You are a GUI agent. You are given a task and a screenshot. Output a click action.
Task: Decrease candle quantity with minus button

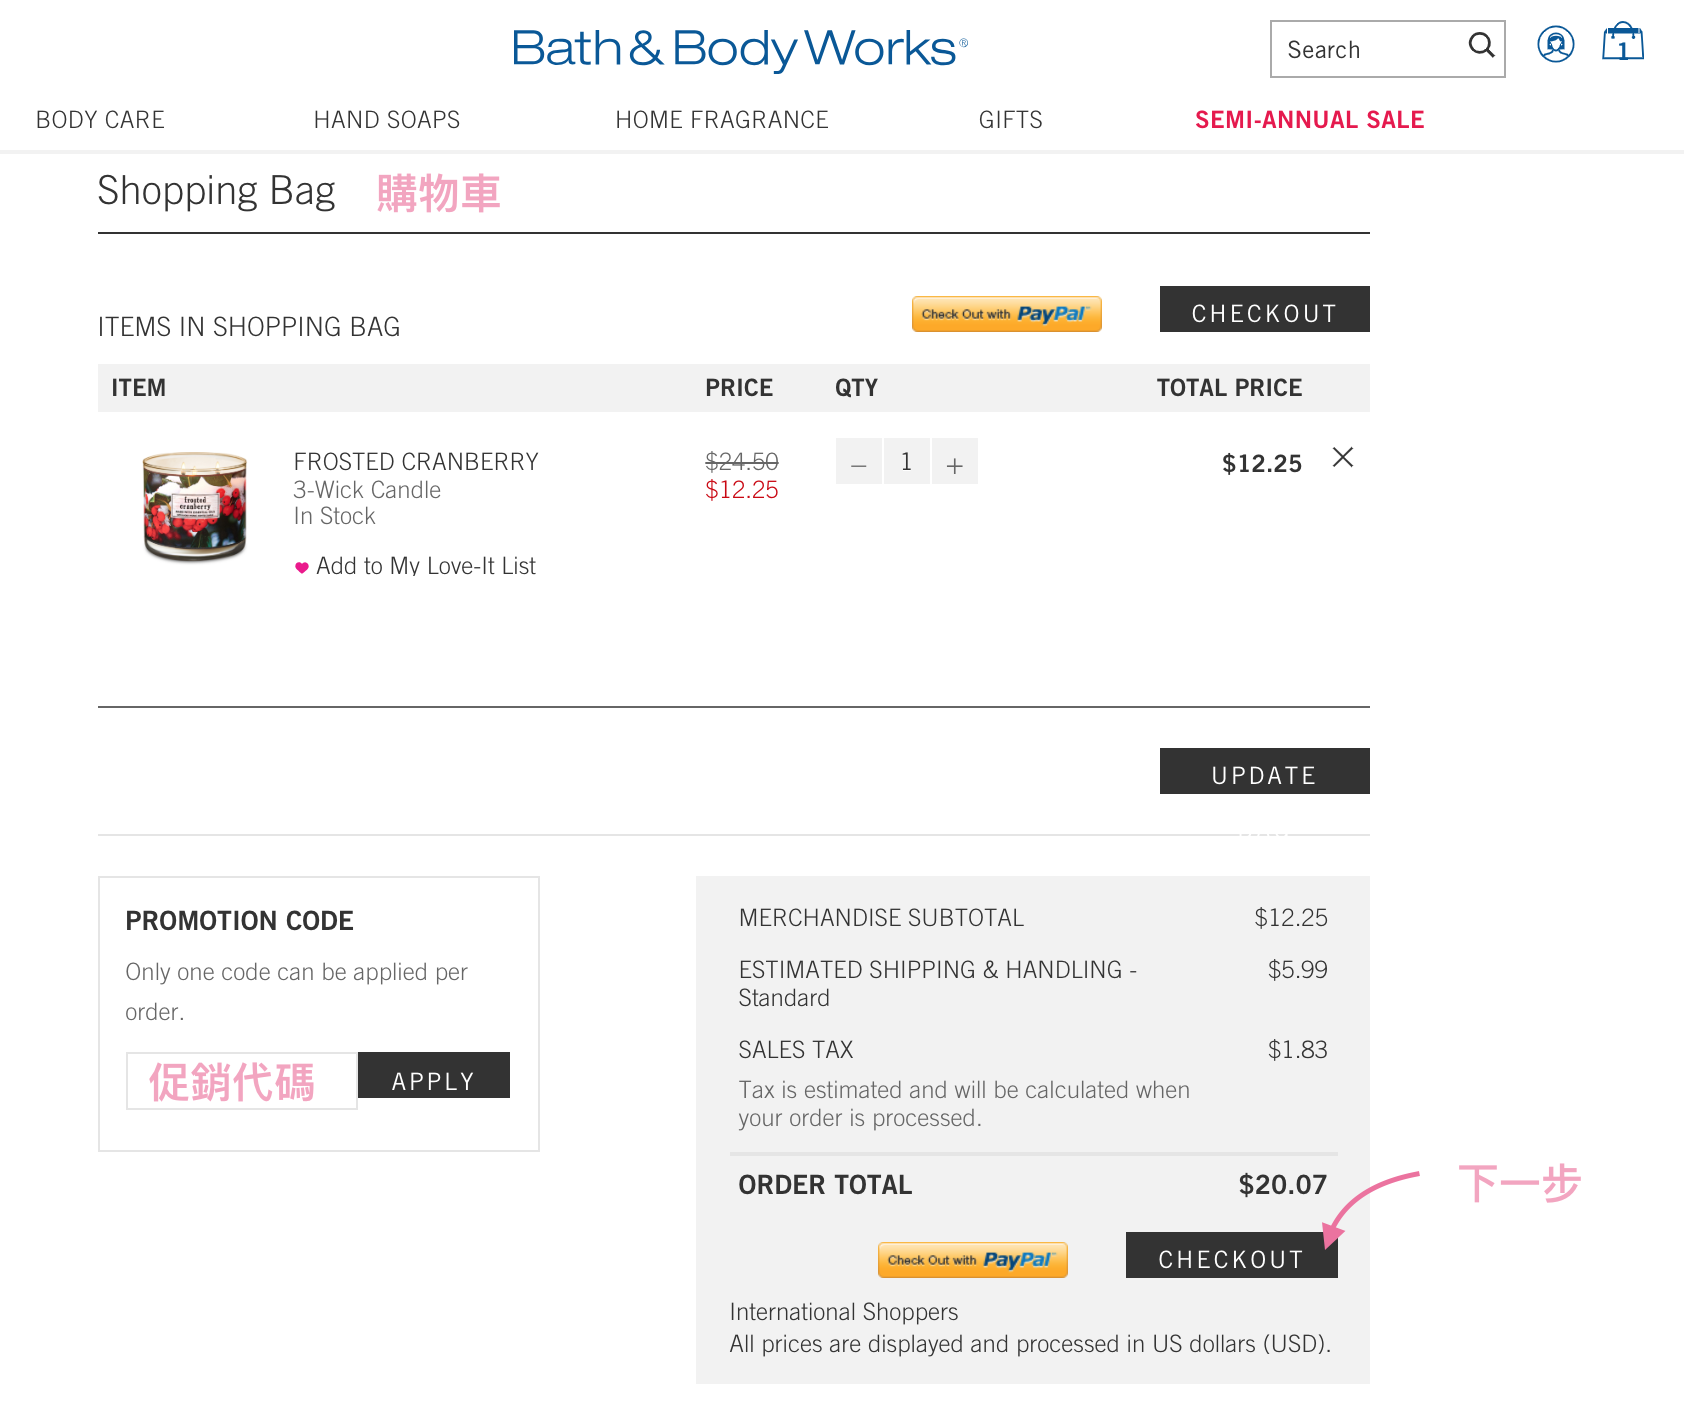click(x=858, y=462)
